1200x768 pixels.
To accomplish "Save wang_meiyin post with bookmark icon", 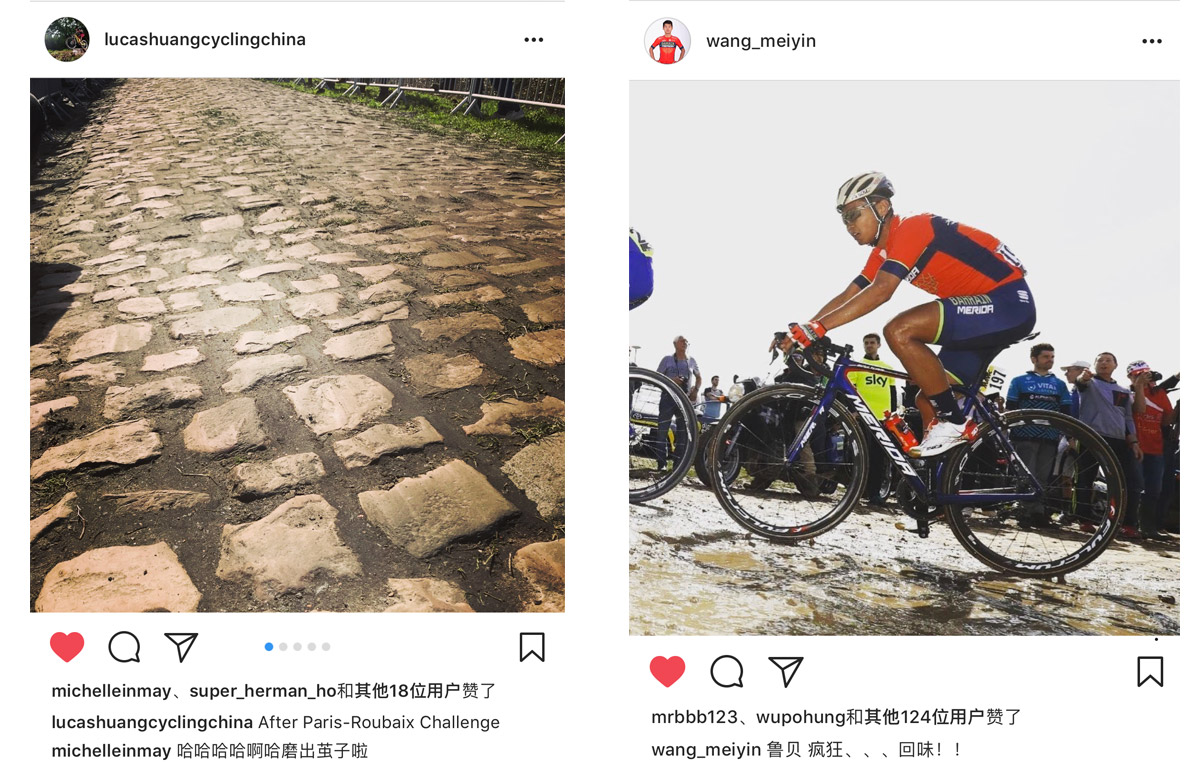I will (x=1150, y=671).
